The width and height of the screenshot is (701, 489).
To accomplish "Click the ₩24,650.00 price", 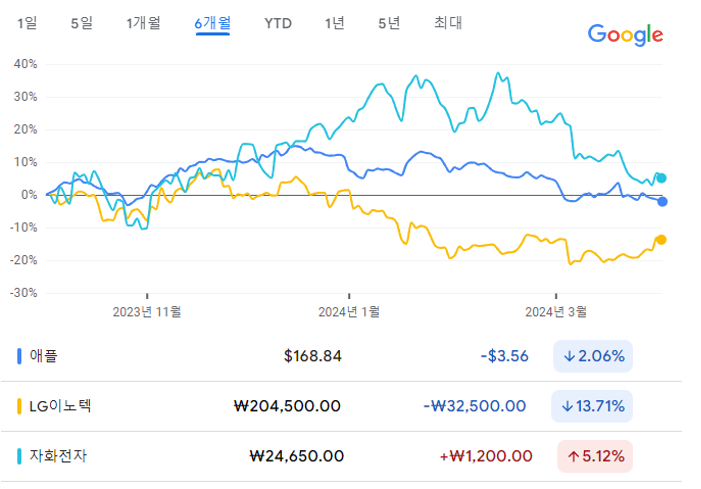I will (297, 456).
